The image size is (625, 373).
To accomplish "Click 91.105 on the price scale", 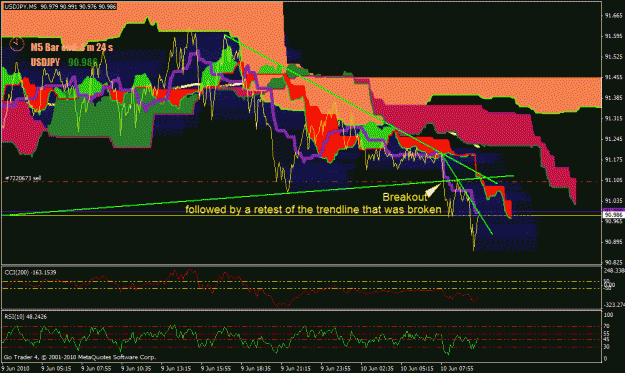I will click(613, 180).
